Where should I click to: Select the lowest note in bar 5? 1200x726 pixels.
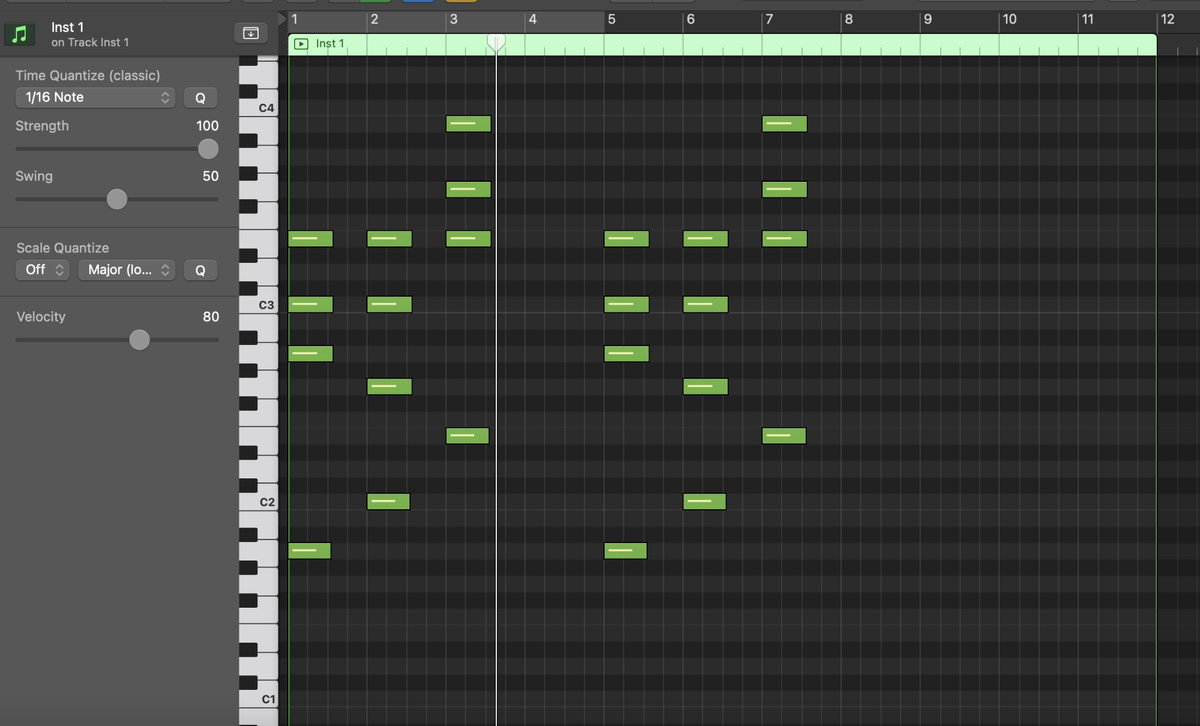pyautogui.click(x=625, y=550)
